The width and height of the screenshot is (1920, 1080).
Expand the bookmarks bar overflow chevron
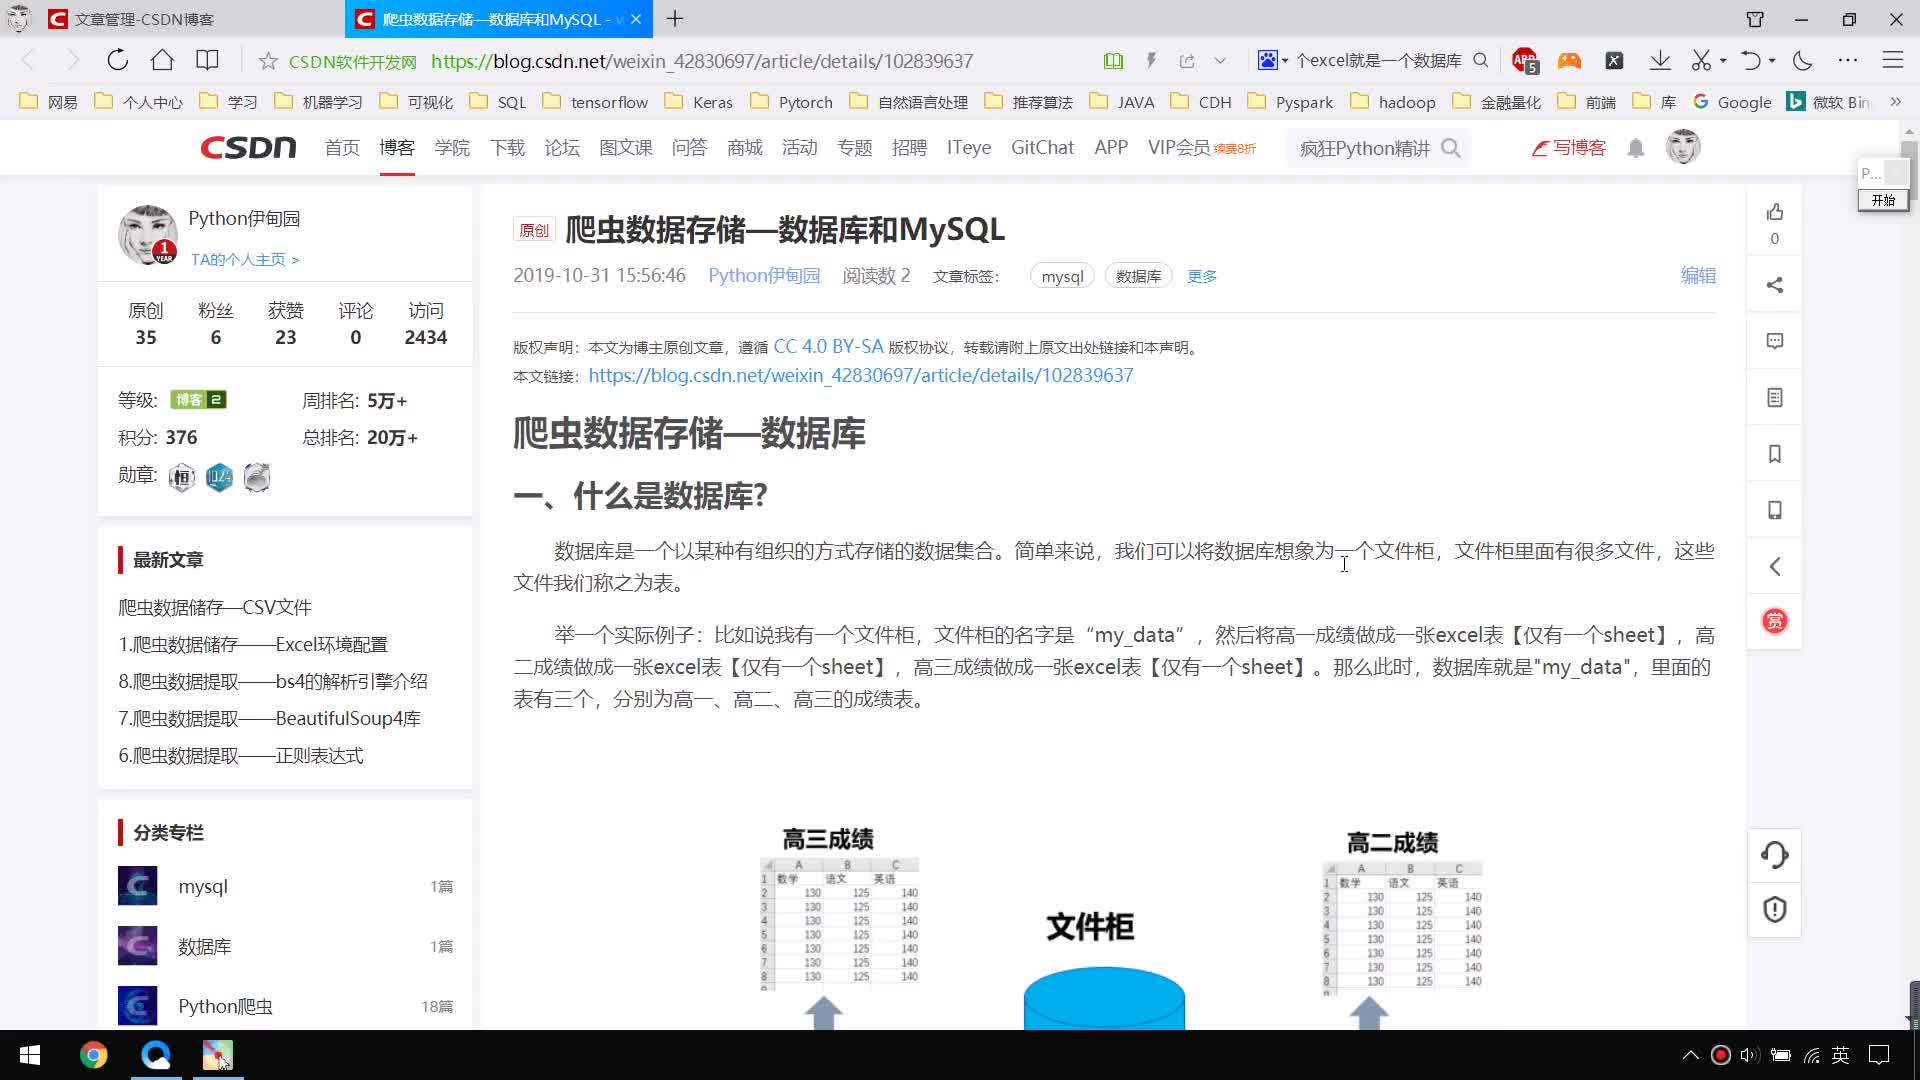click(1895, 102)
